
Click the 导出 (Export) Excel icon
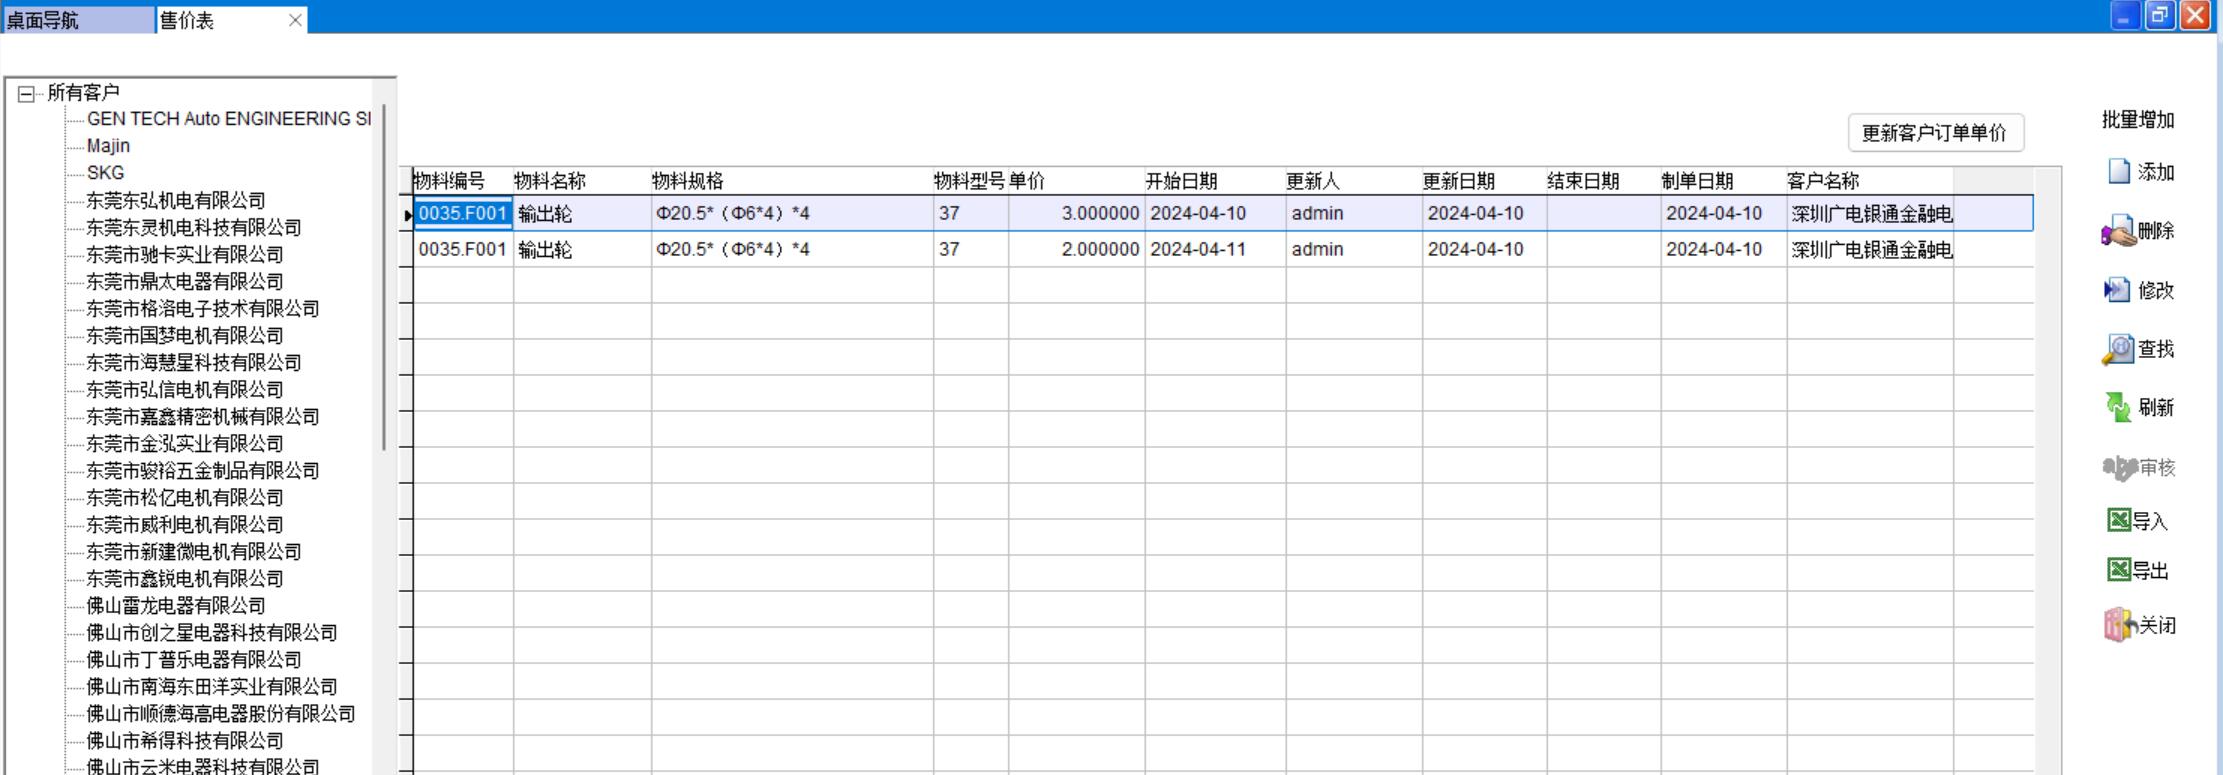(x=2118, y=570)
